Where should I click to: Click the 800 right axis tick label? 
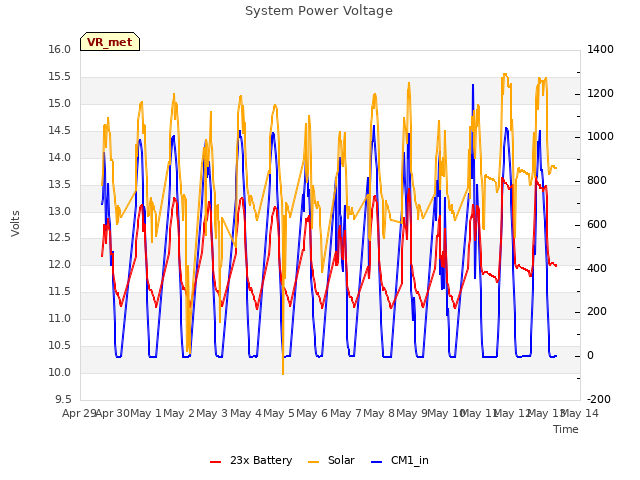click(597, 180)
